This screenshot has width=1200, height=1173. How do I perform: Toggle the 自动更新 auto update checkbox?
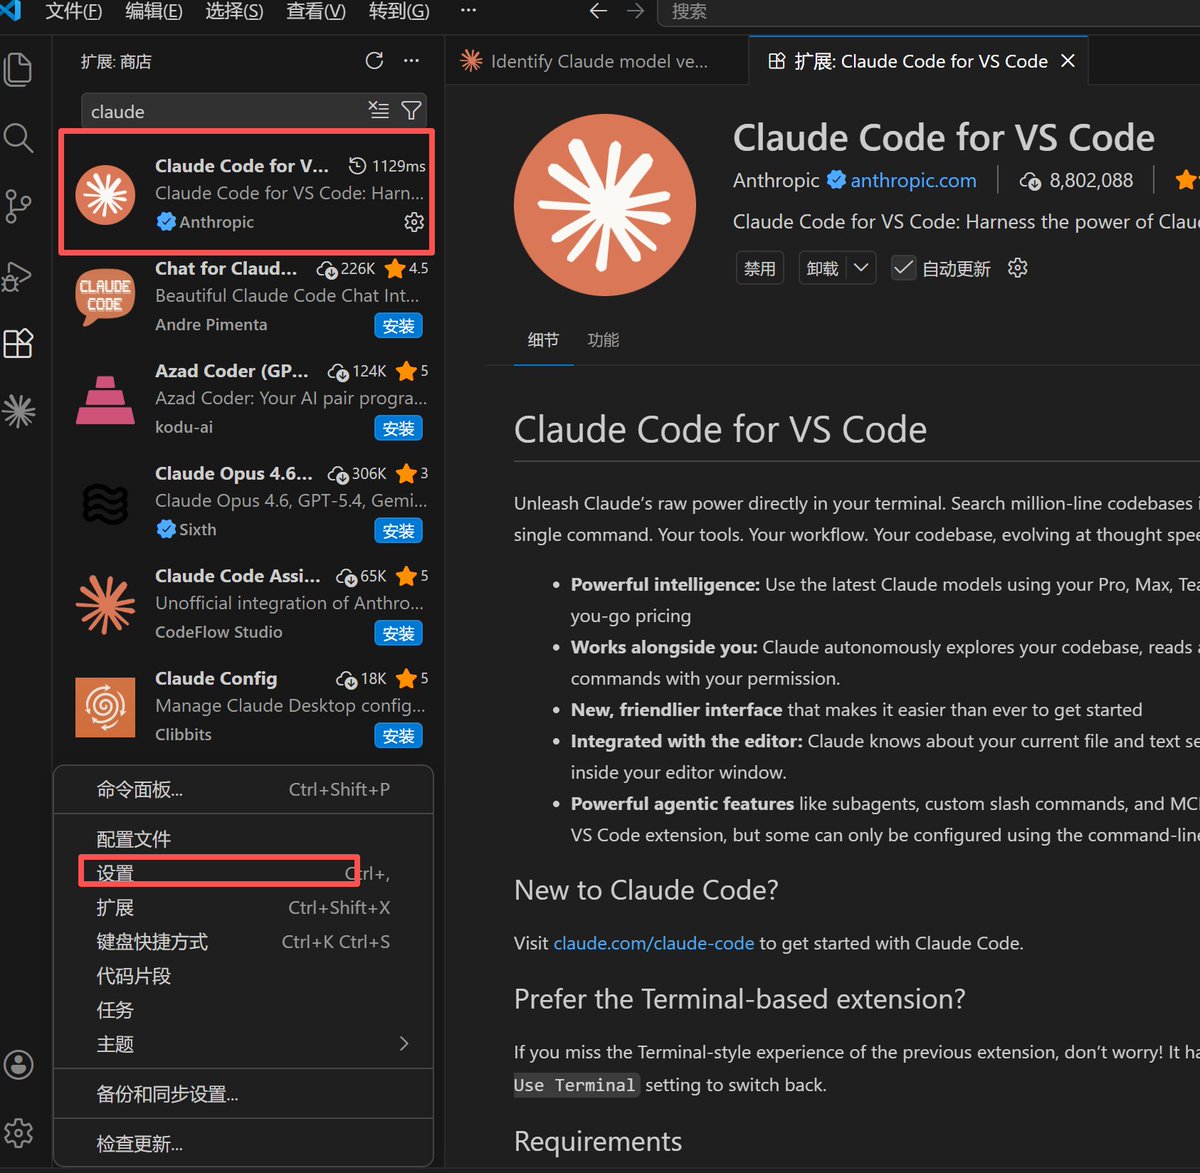904,268
